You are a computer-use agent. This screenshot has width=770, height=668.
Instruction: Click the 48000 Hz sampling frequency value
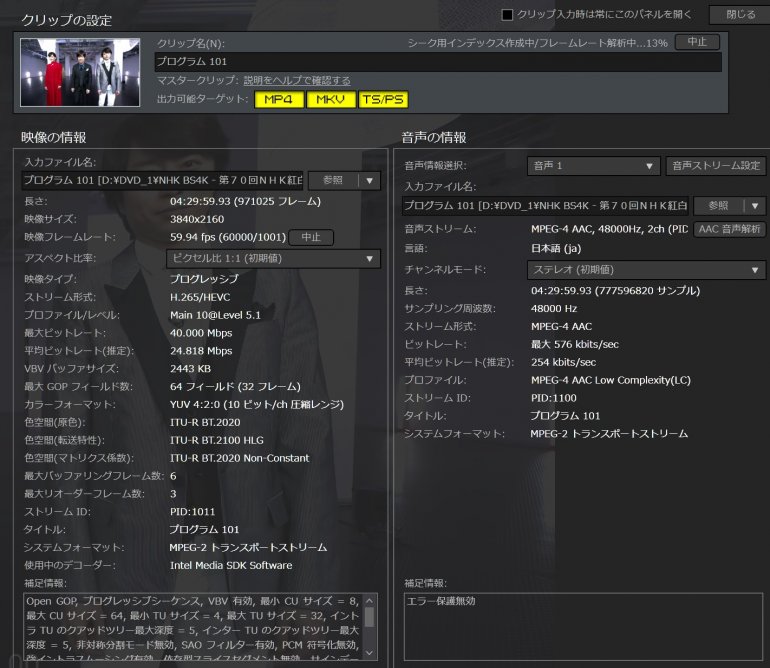pos(554,308)
